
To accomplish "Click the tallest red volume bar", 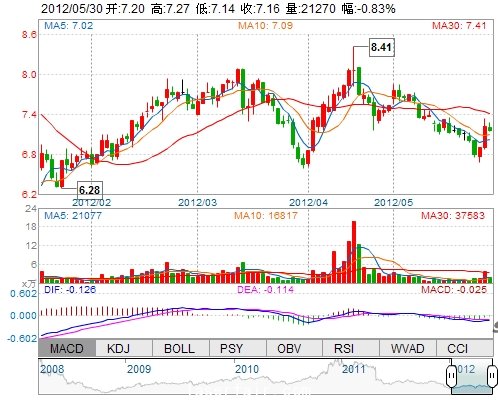I will click(354, 252).
